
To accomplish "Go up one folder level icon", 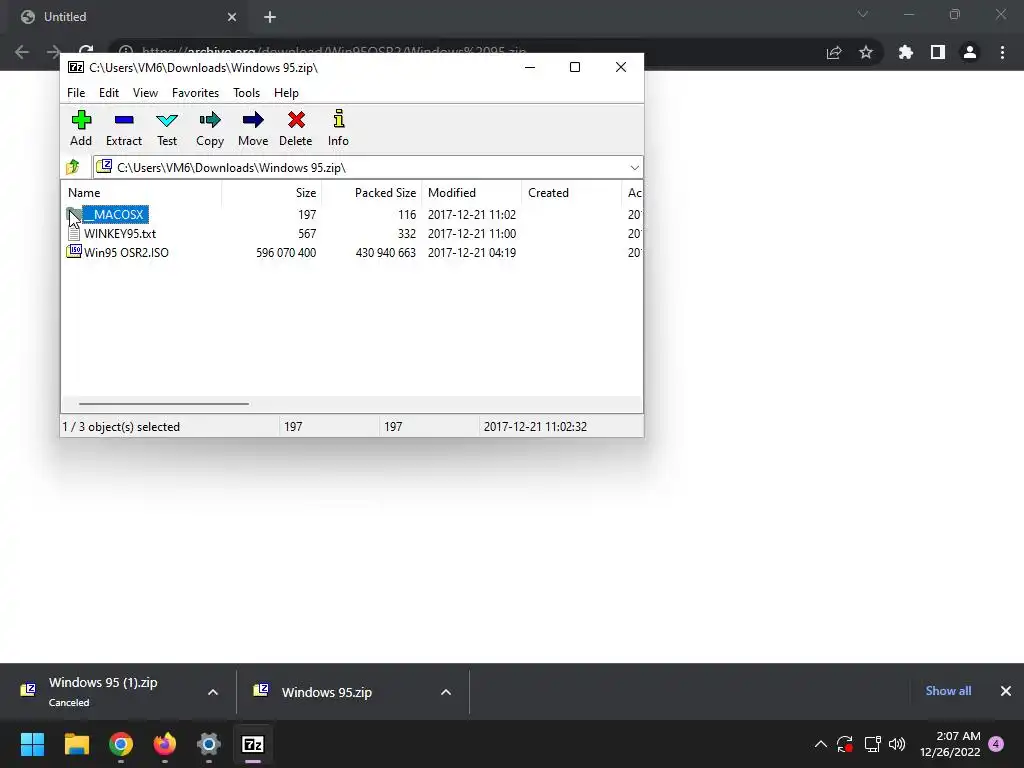I will pyautogui.click(x=73, y=167).
